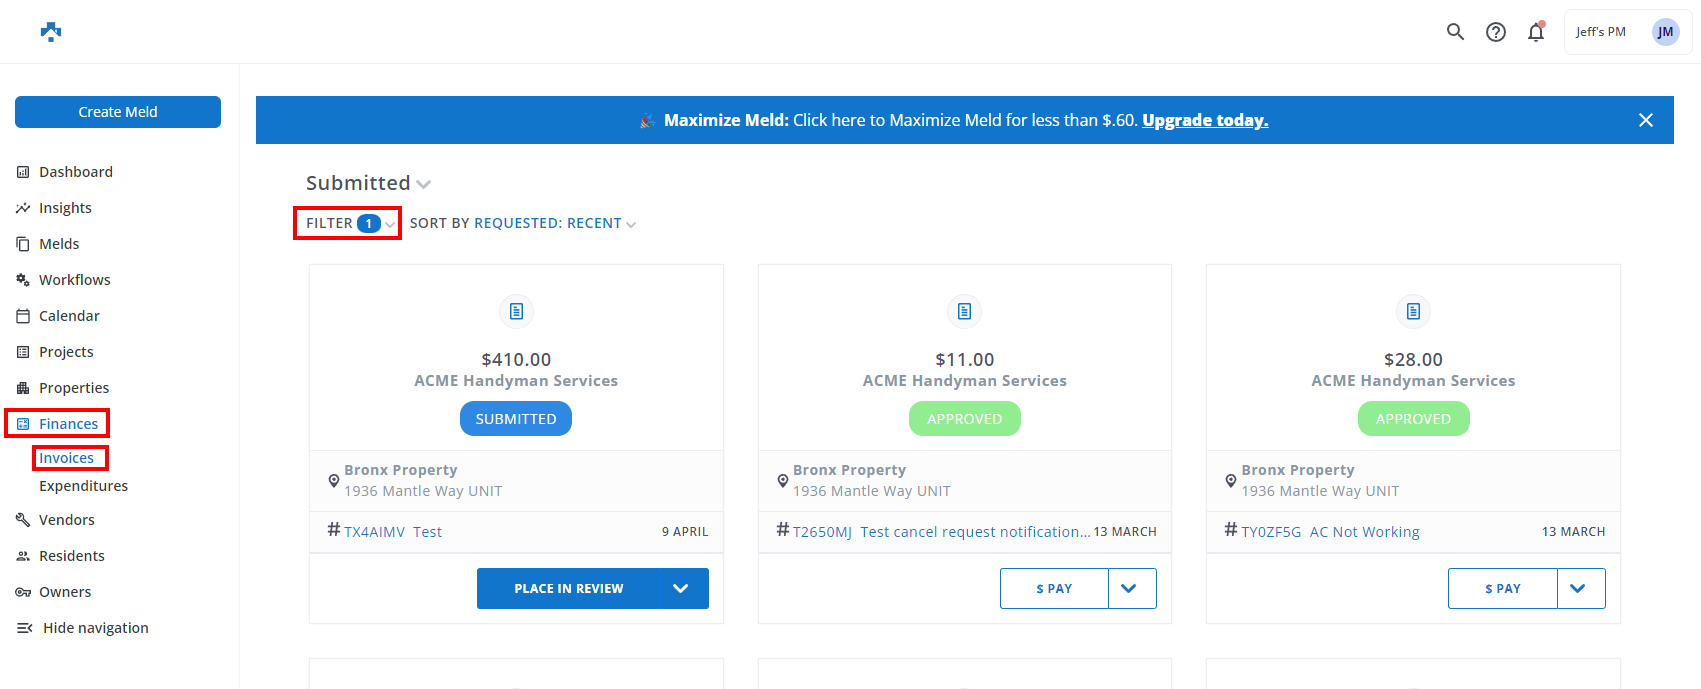Open Workflows in the sidebar
The width and height of the screenshot is (1701, 689).
click(x=74, y=280)
